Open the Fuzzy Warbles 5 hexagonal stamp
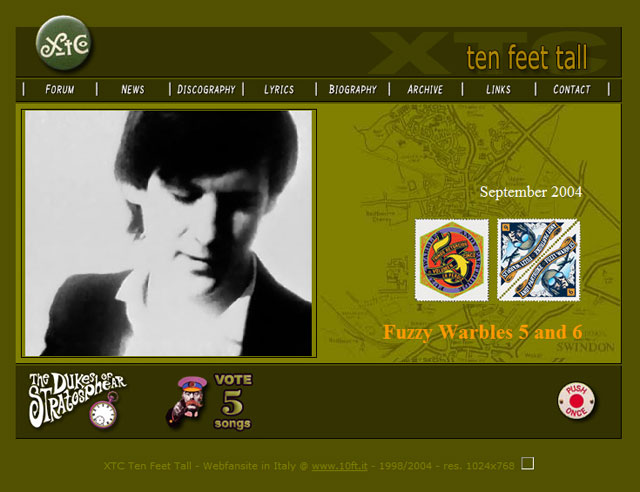The image size is (640, 492). click(x=452, y=260)
